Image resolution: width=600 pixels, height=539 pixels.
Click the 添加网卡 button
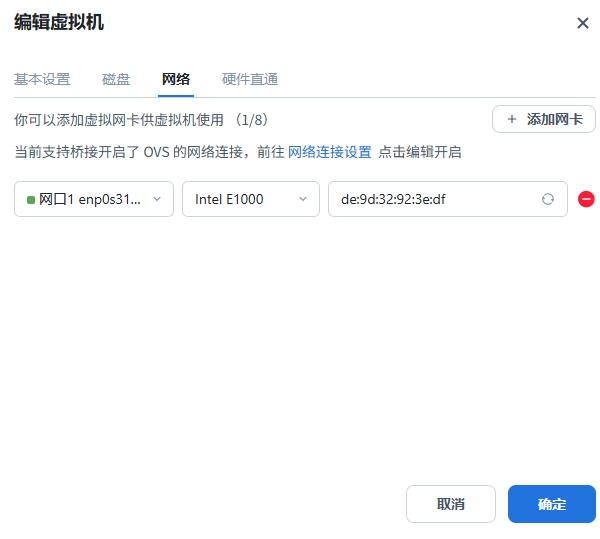pos(543,119)
